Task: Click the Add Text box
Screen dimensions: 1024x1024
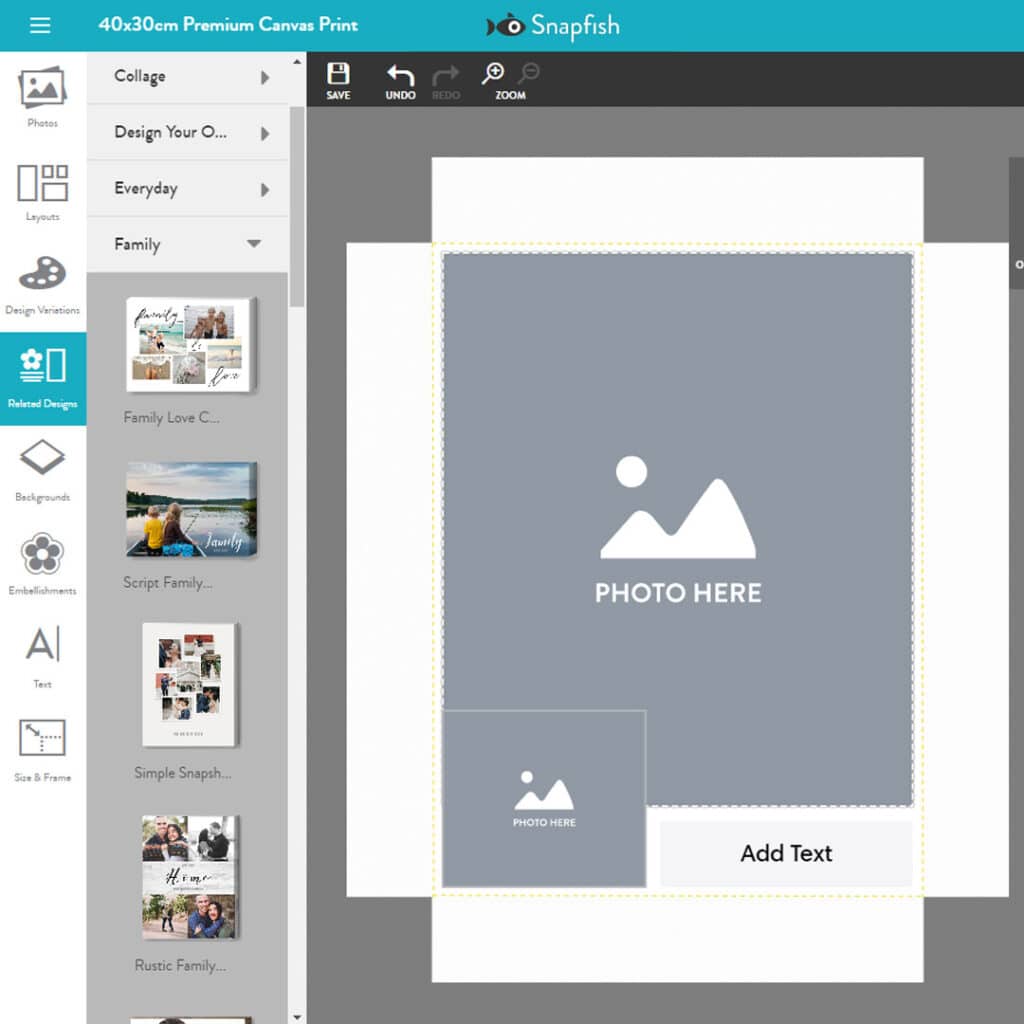Action: coord(786,854)
